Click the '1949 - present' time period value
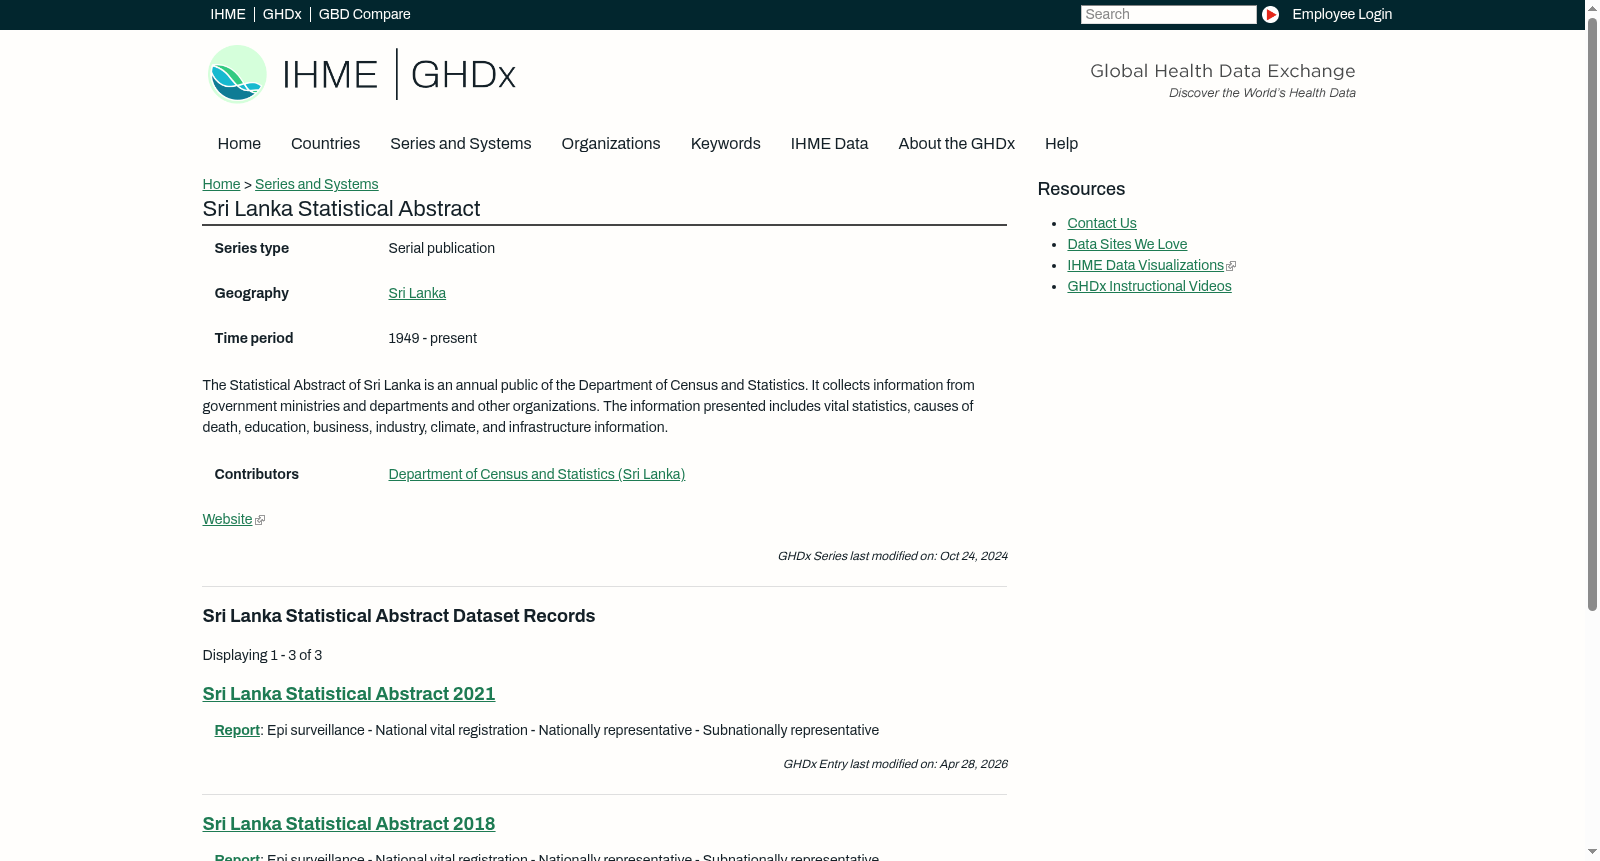This screenshot has width=1600, height=861. 432,338
